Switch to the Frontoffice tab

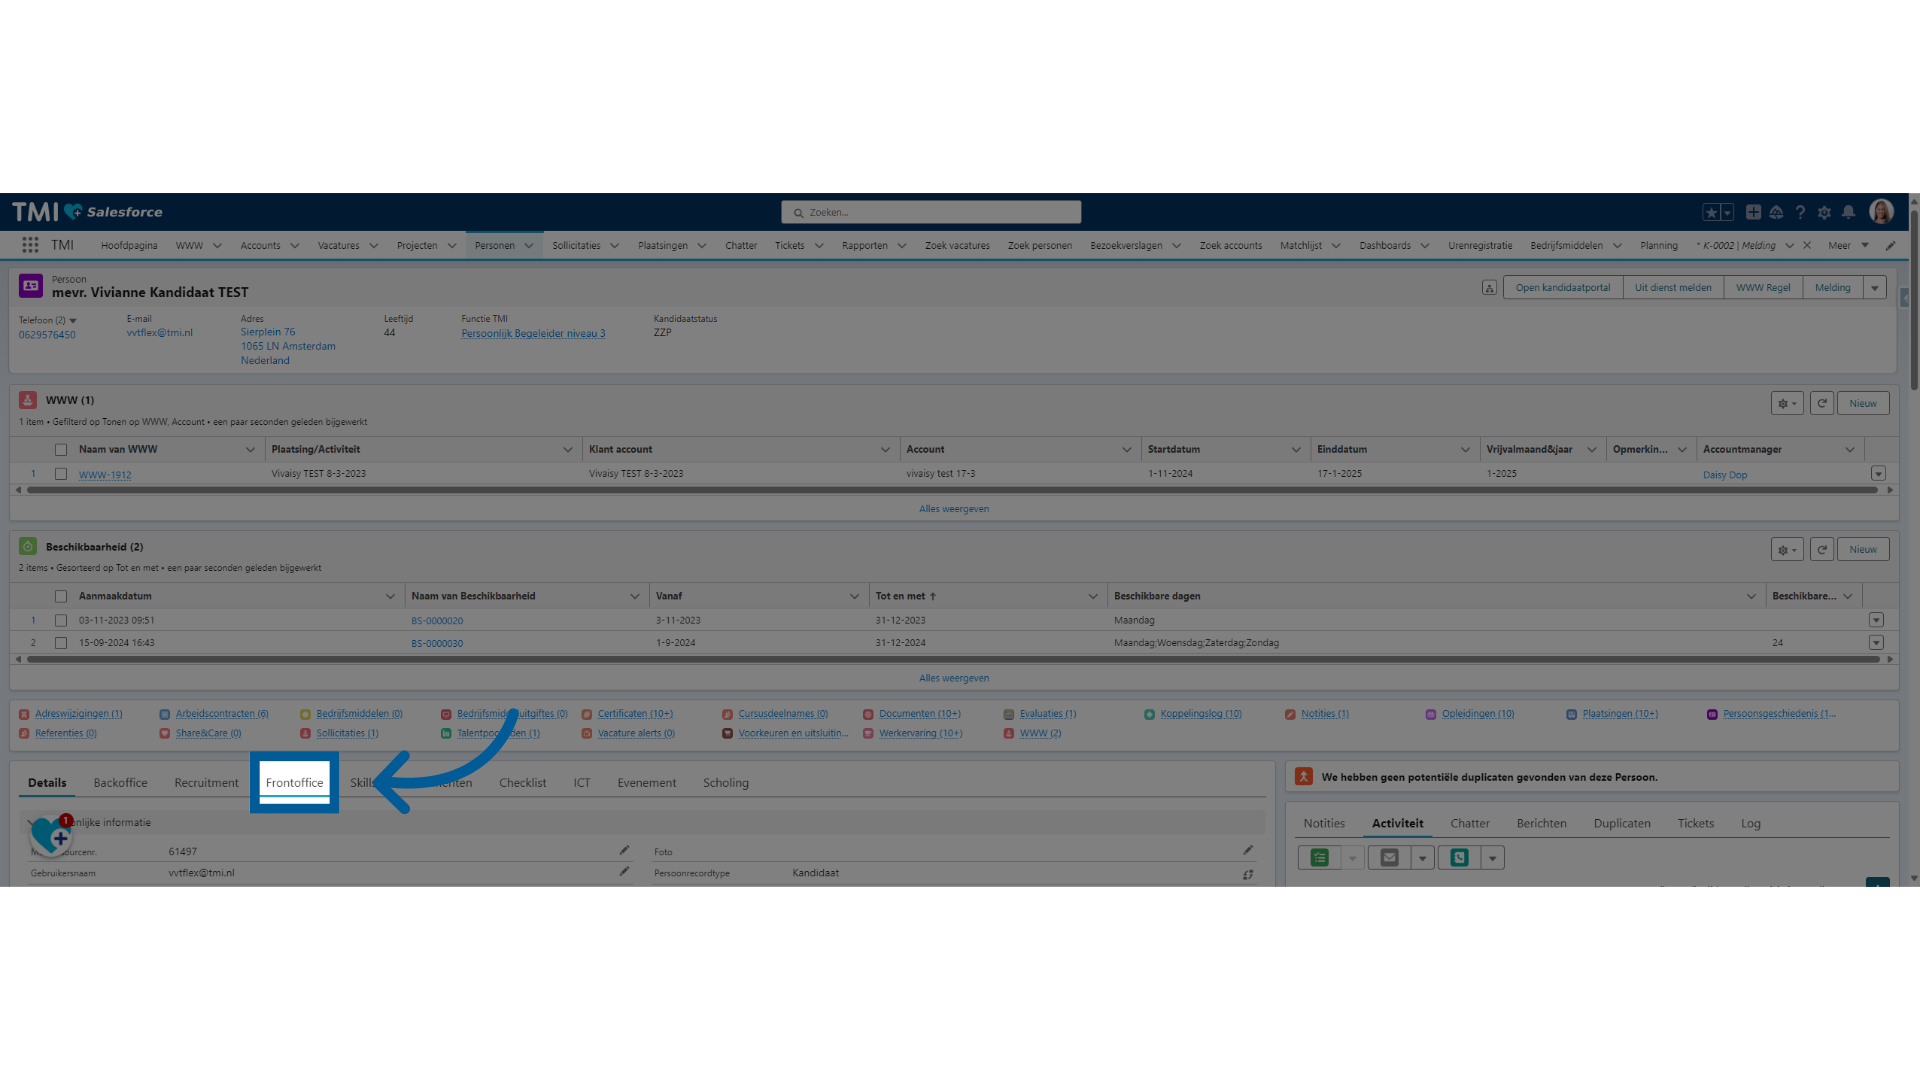[x=294, y=783]
